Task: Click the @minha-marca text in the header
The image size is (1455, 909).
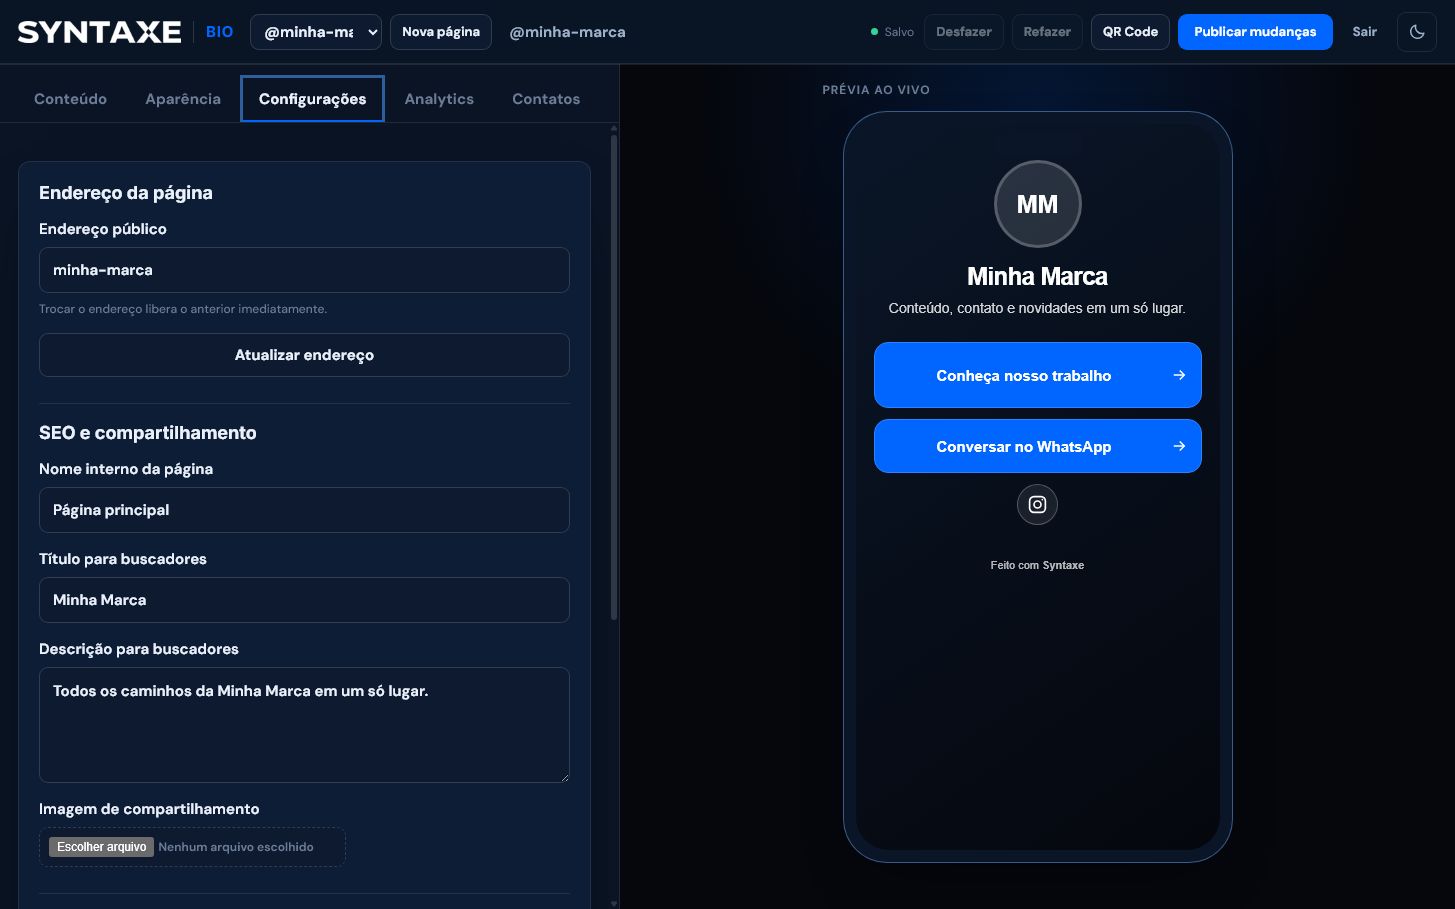Action: tap(567, 32)
